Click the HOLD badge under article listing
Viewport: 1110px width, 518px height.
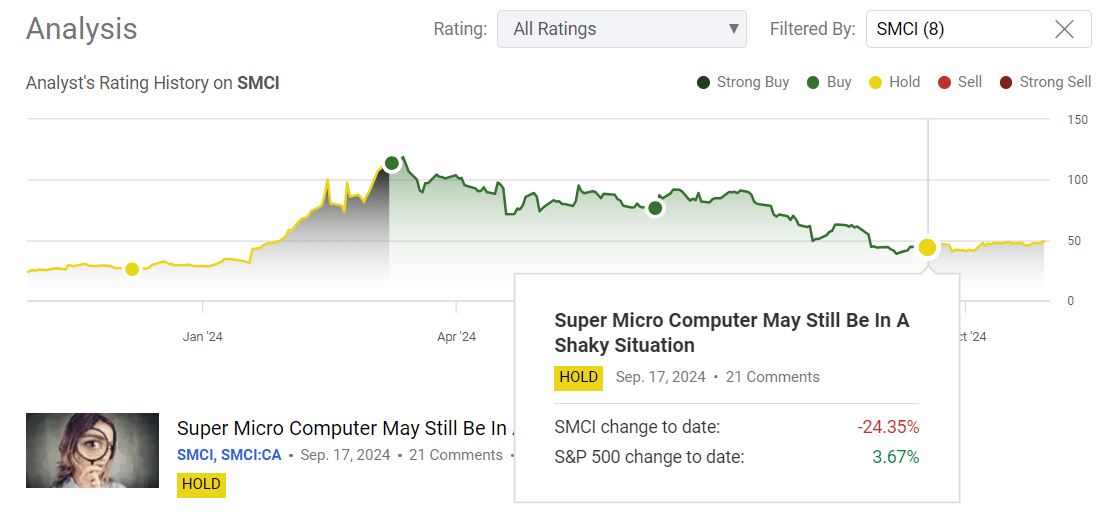pyautogui.click(x=201, y=485)
